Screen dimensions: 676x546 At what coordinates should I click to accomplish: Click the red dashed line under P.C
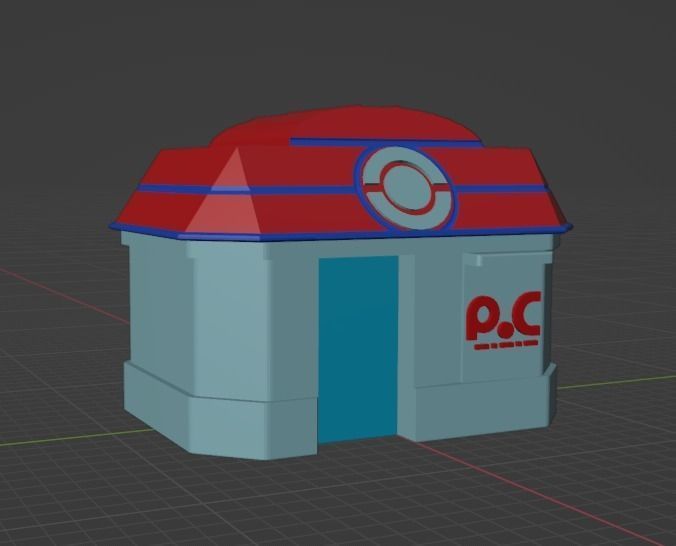506,346
